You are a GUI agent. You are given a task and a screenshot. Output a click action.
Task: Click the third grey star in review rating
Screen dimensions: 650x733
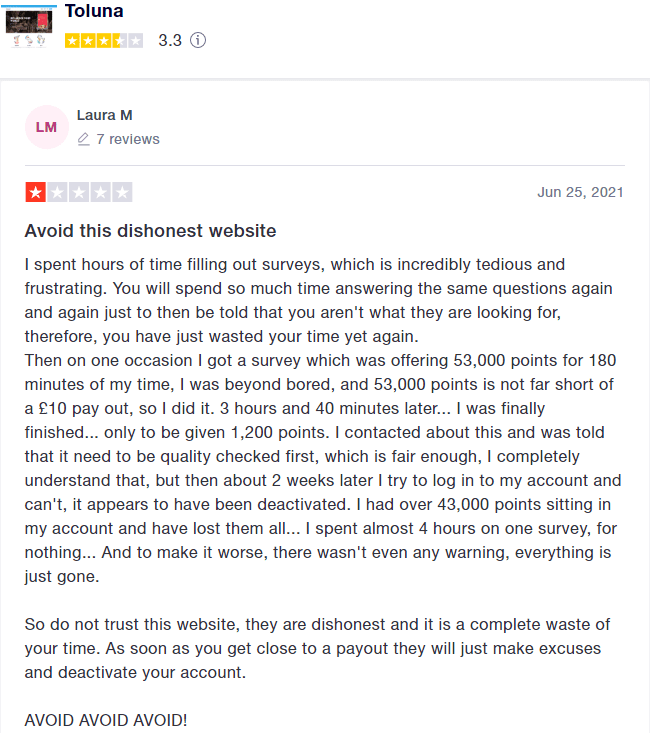point(79,192)
